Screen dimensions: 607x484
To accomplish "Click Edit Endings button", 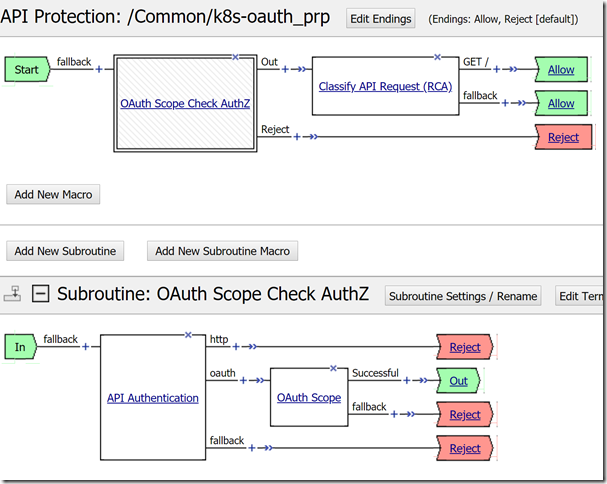I will coord(380,18).
